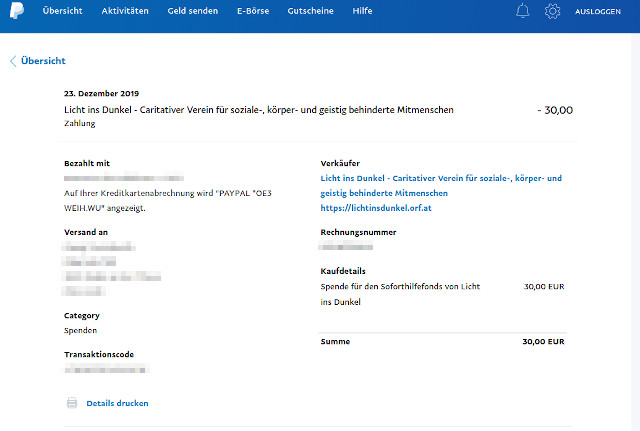Click the printer icon beside Details drucken

(72, 403)
